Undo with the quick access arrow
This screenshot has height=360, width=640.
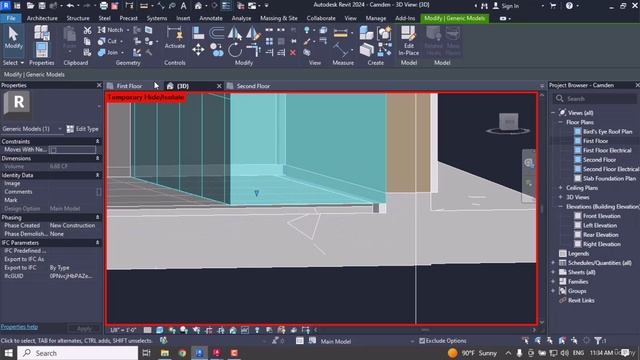tap(70, 6)
